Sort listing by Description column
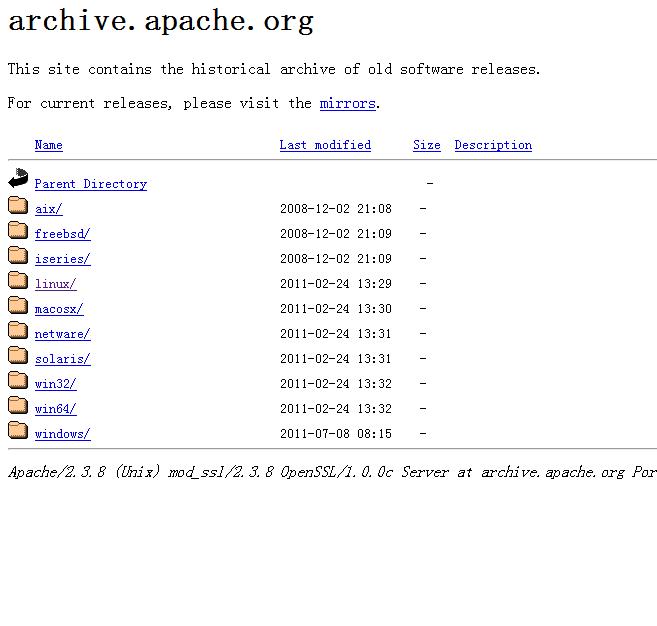This screenshot has width=657, height=626. click(493, 145)
